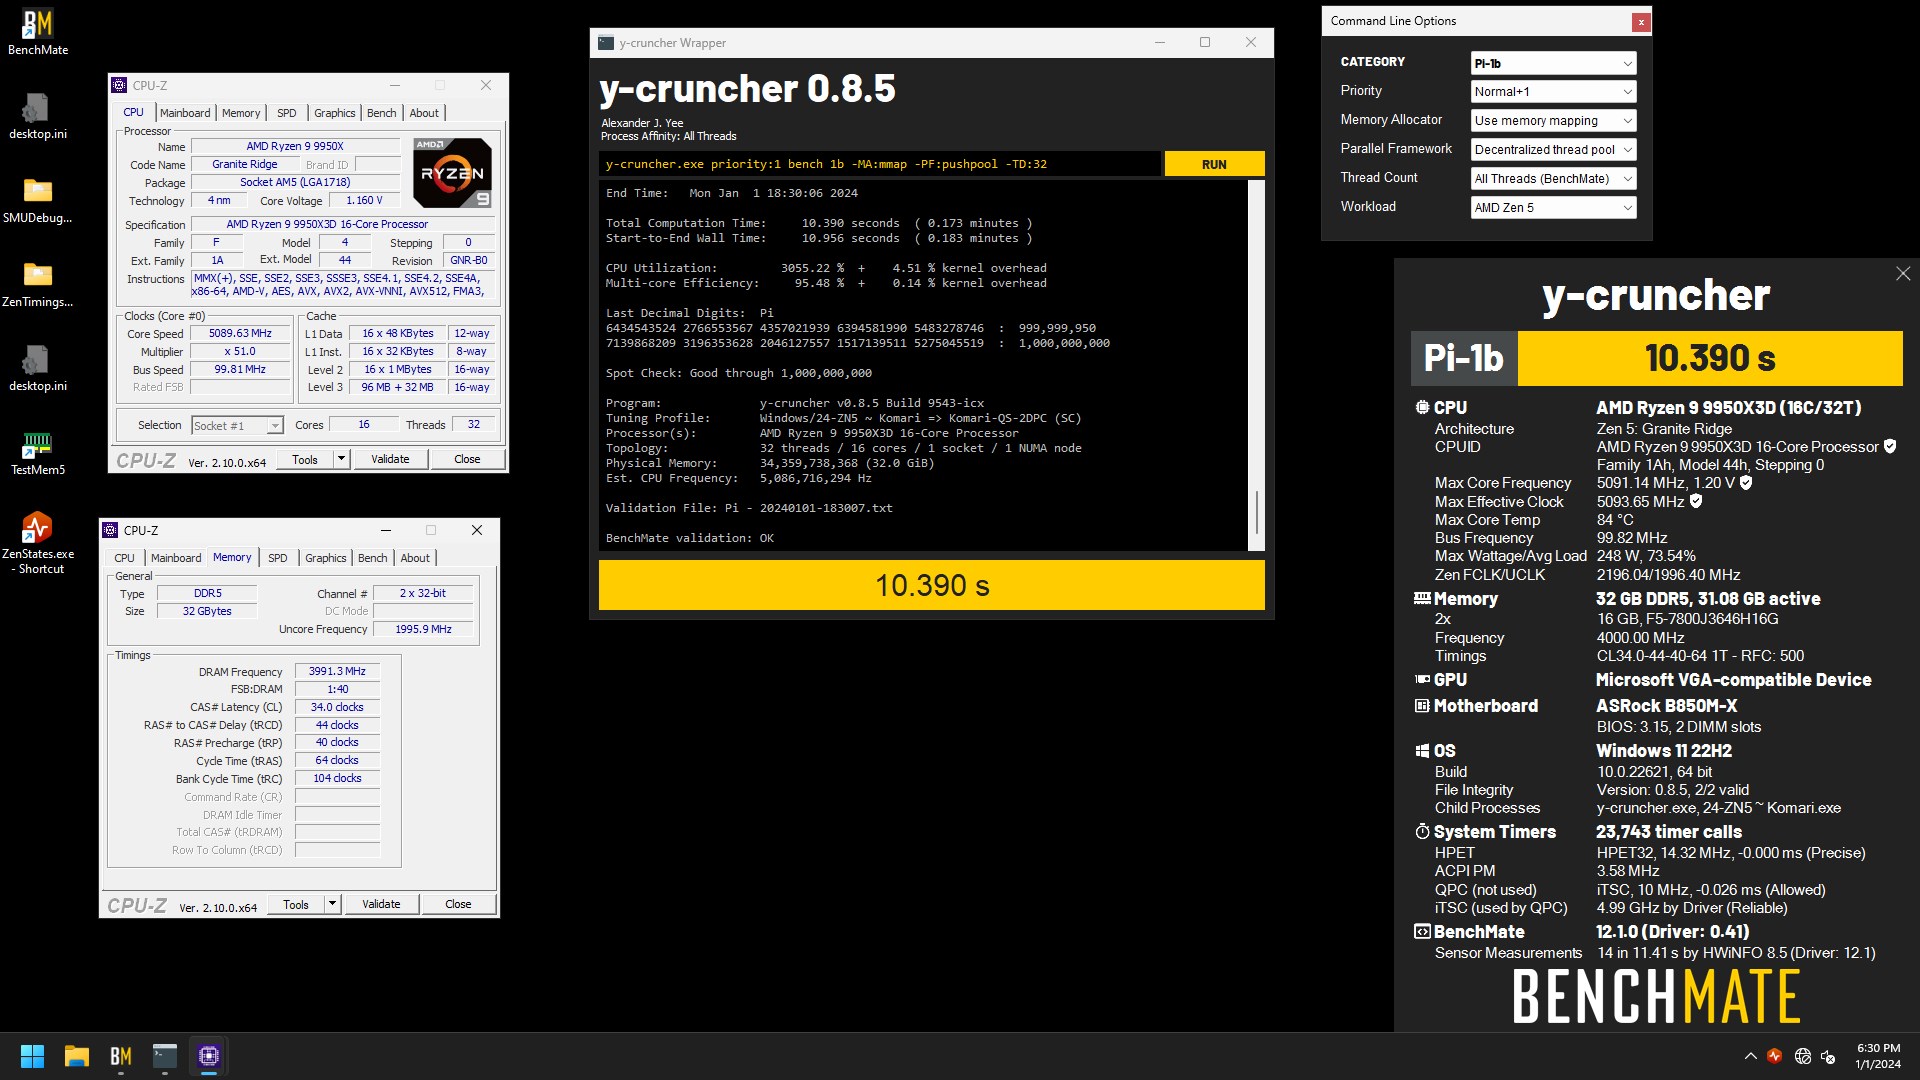Screen dimensions: 1920x1080
Task: Click the CPU chip icon in result panel
Action: click(x=1422, y=408)
